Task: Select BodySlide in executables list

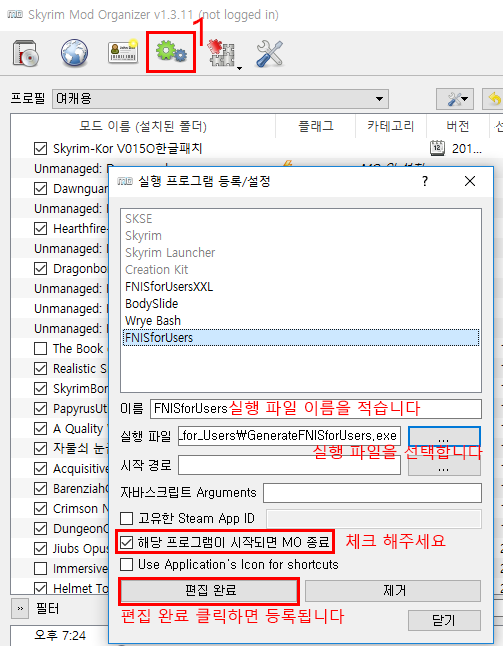Action: pos(301,304)
